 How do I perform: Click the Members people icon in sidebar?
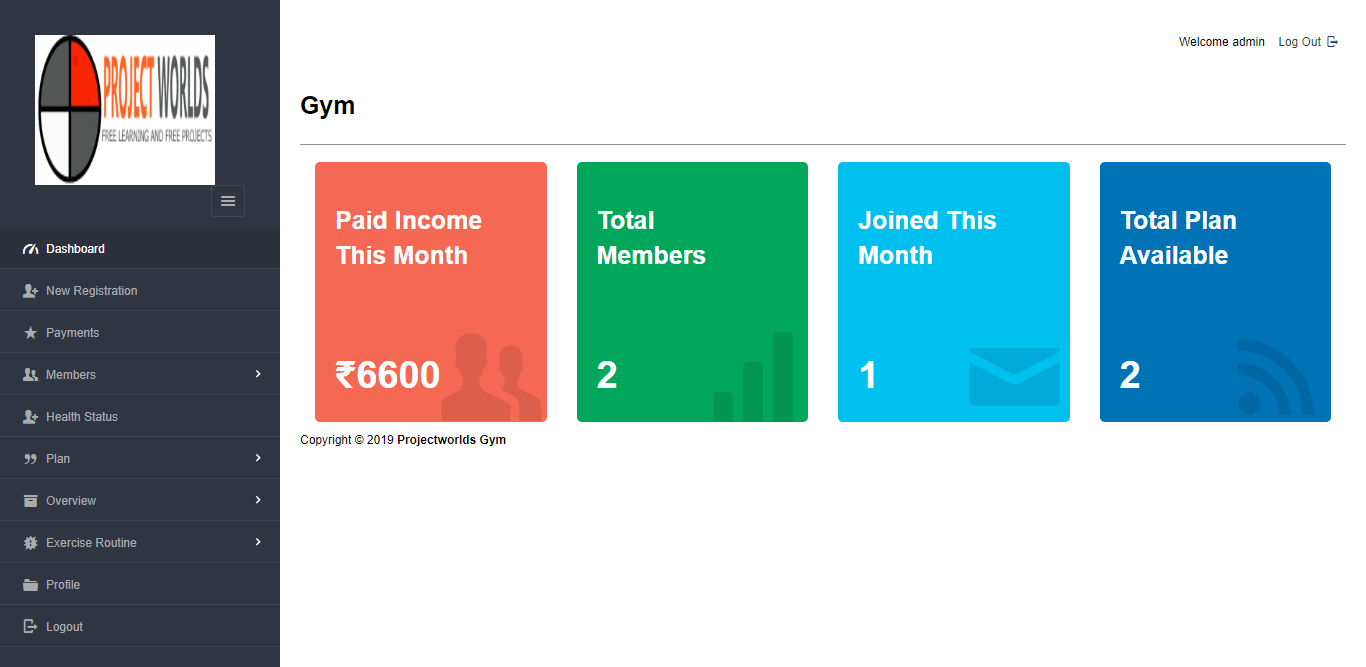tap(30, 375)
